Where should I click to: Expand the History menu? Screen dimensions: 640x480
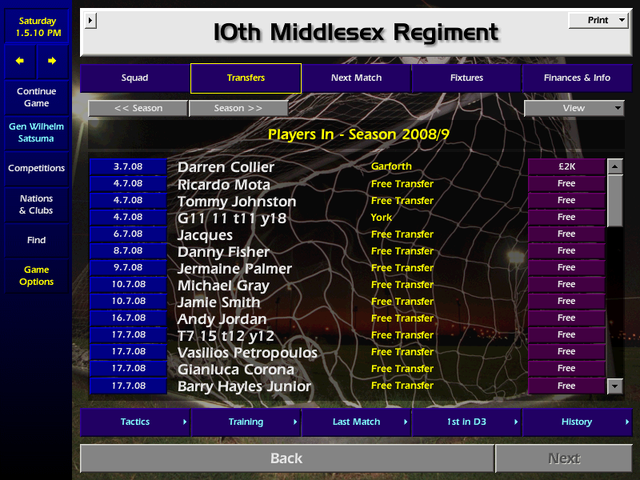(x=577, y=422)
